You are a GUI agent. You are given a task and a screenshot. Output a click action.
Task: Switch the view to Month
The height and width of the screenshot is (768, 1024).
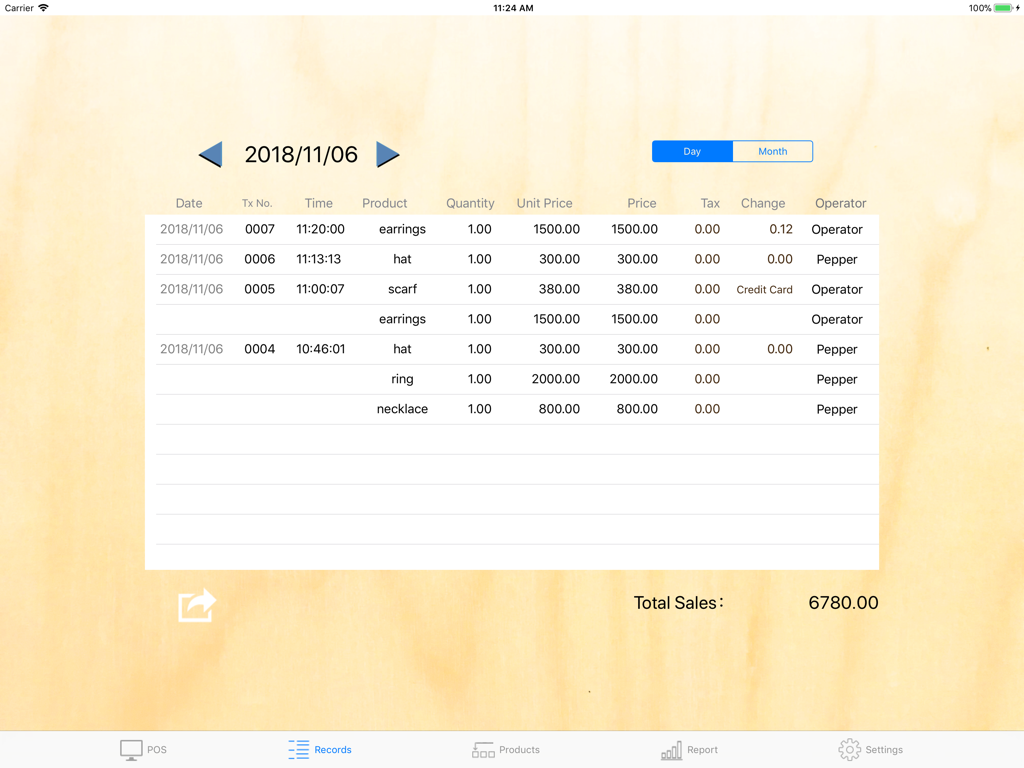(x=772, y=151)
